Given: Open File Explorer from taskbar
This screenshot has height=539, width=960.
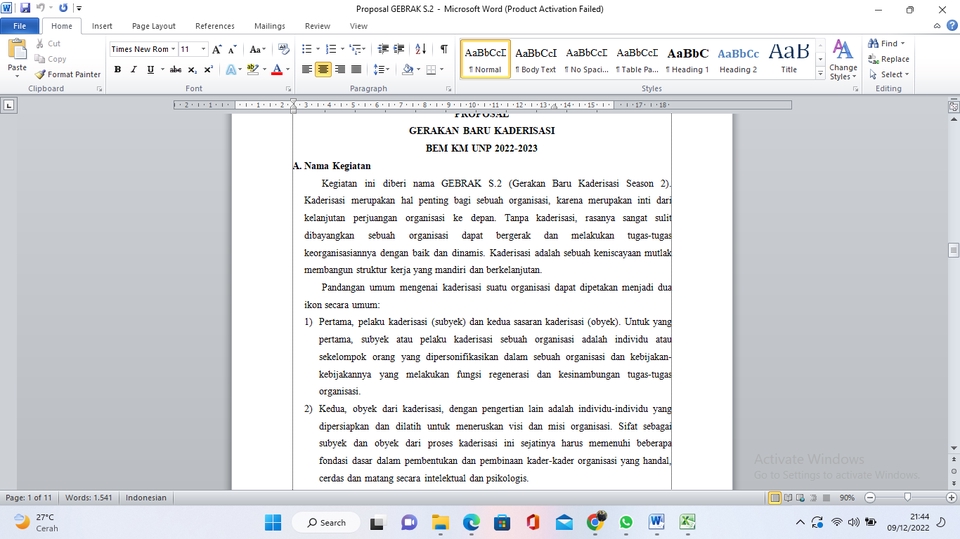Looking at the screenshot, I should (x=440, y=522).
